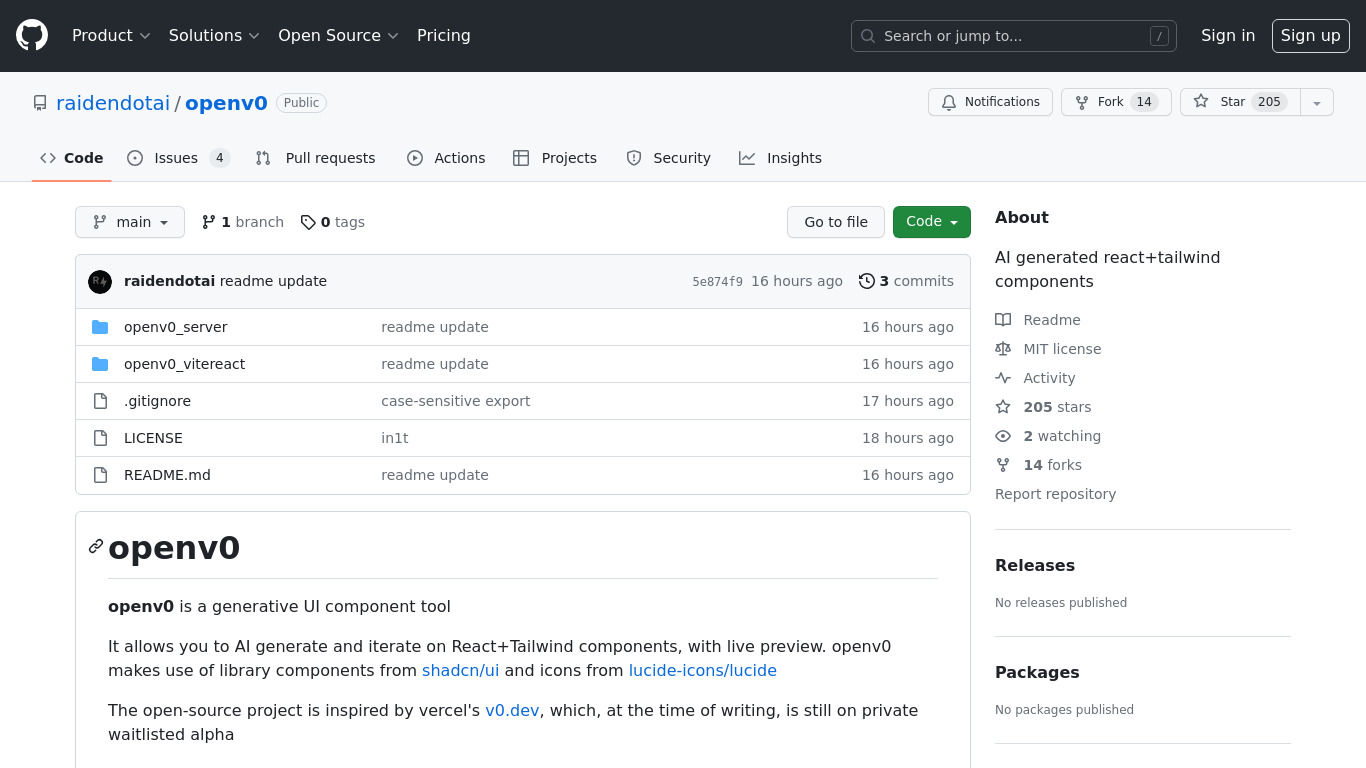Open the 'case-sensitive export' commit message
This screenshot has height=768, width=1366.
pyautogui.click(x=456, y=401)
